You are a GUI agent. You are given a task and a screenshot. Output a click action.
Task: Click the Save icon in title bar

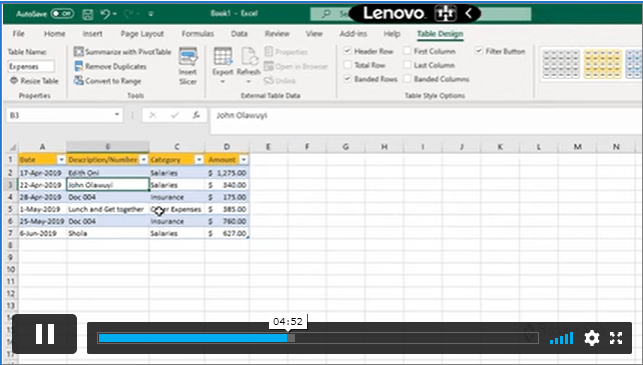point(88,14)
